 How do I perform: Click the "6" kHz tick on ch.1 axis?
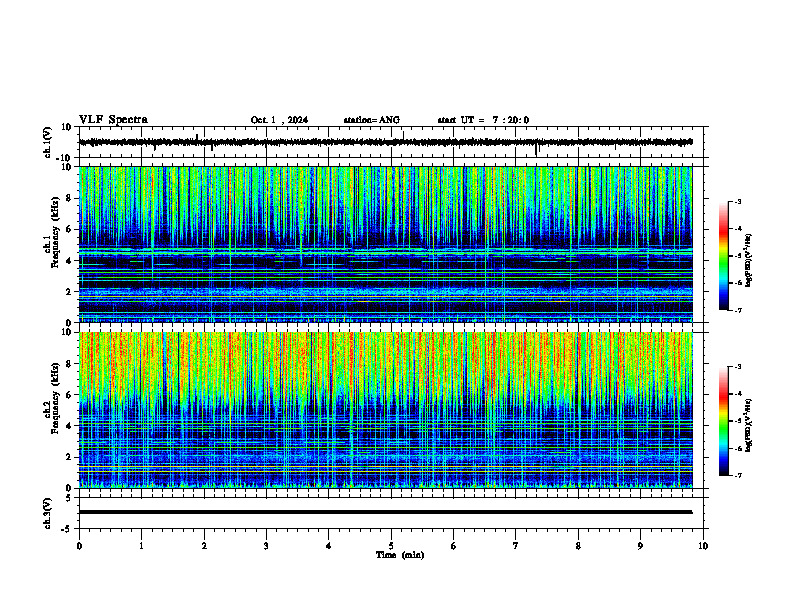pyautogui.click(x=69, y=230)
